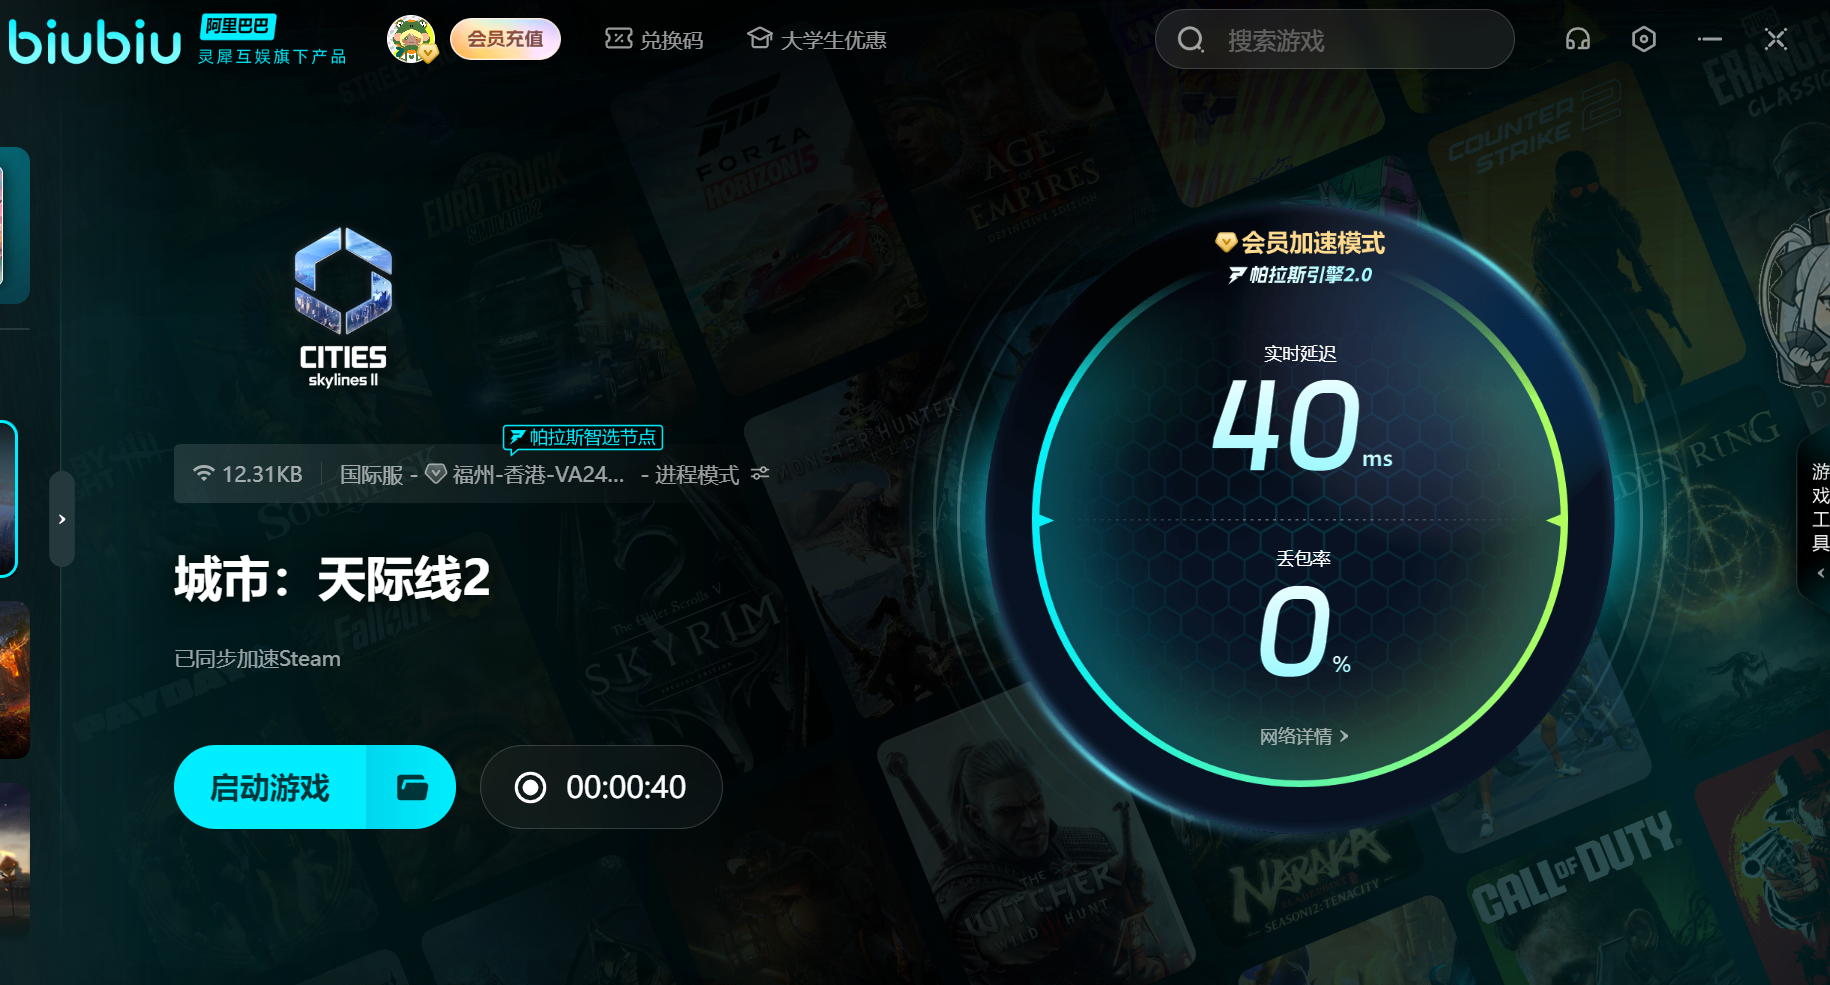This screenshot has height=985, width=1830.
Task: Click the 阿里巴巴 badge
Action: (237, 26)
